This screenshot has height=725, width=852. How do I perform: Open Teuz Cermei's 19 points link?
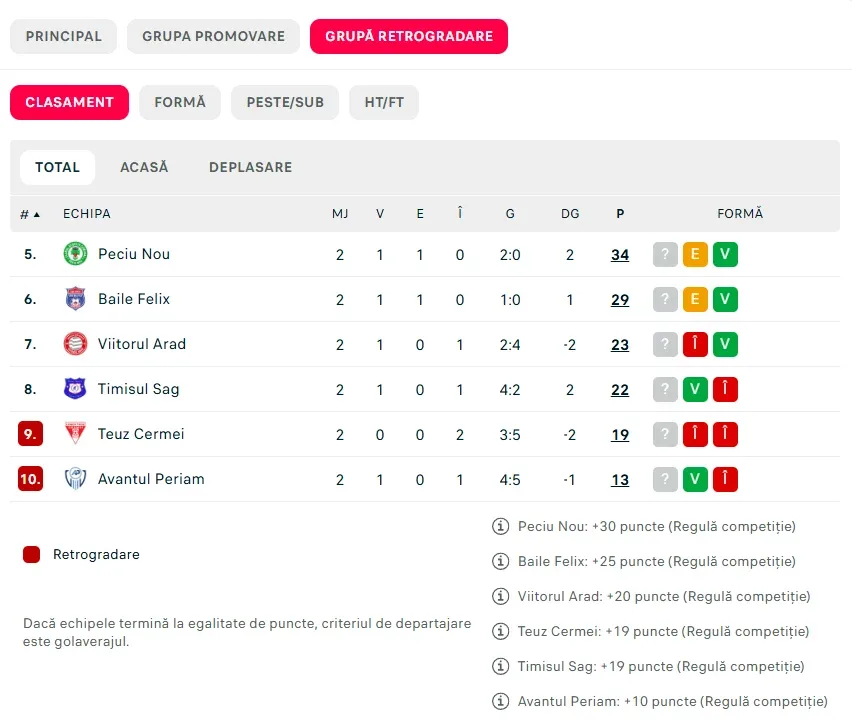pos(620,435)
